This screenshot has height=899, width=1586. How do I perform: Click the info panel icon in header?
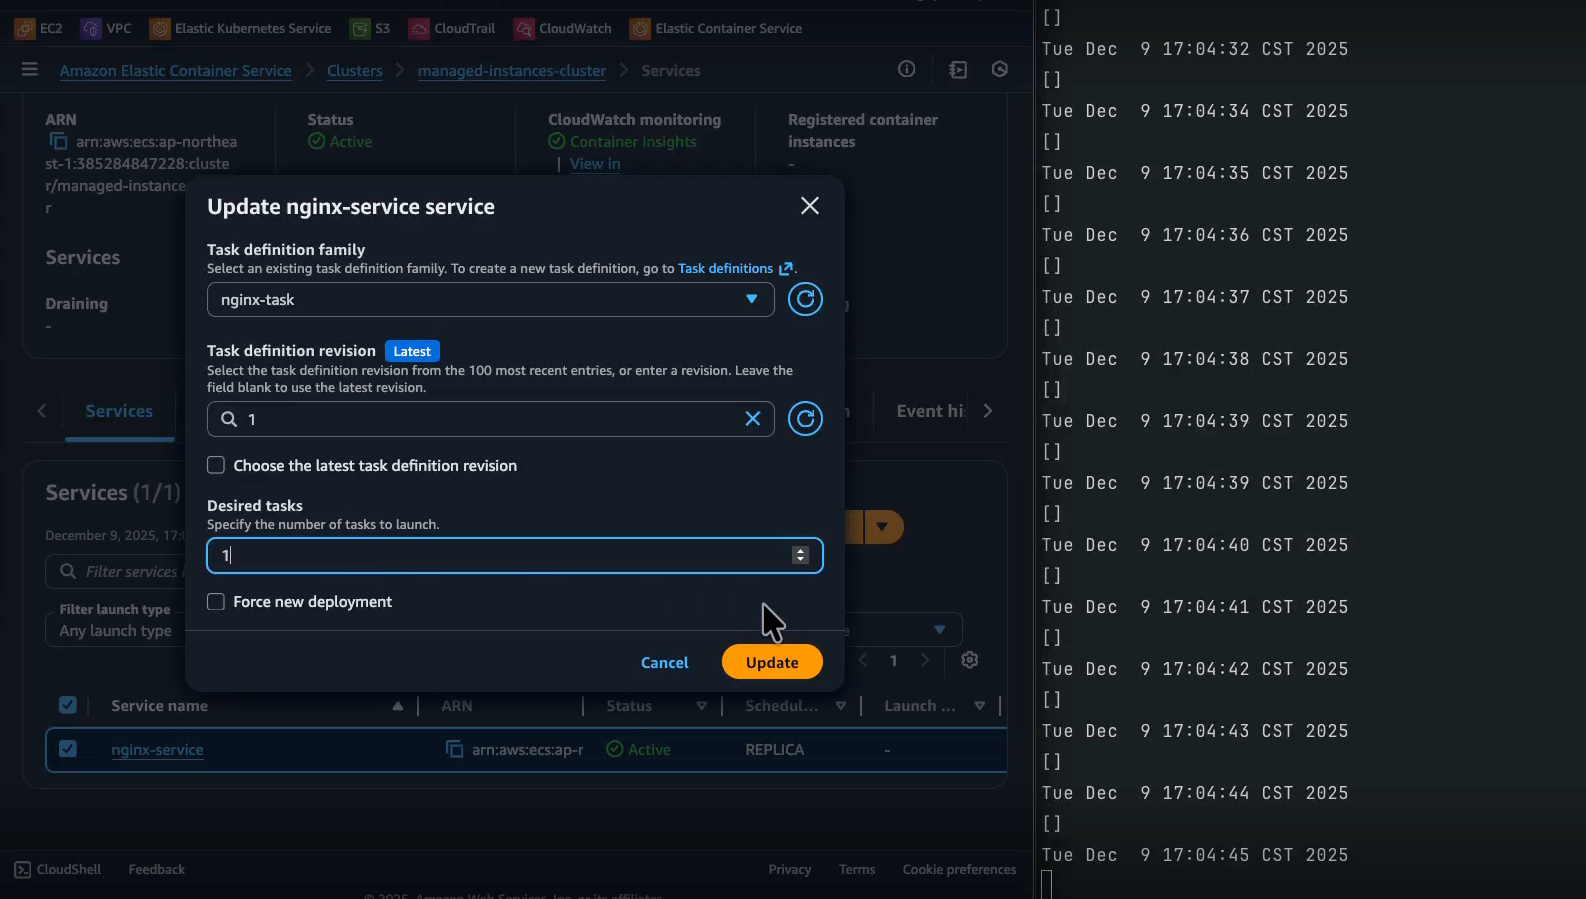coord(907,69)
